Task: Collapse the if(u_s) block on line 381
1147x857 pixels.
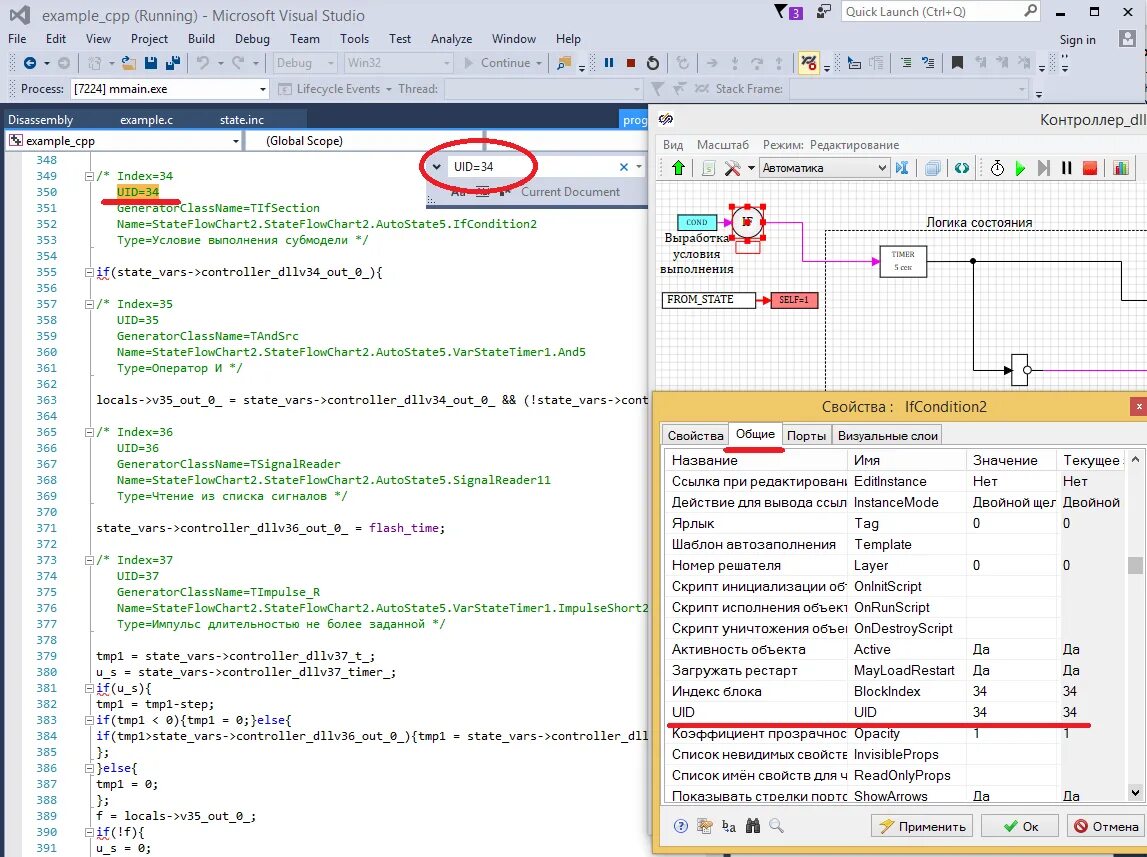Action: click(89, 688)
